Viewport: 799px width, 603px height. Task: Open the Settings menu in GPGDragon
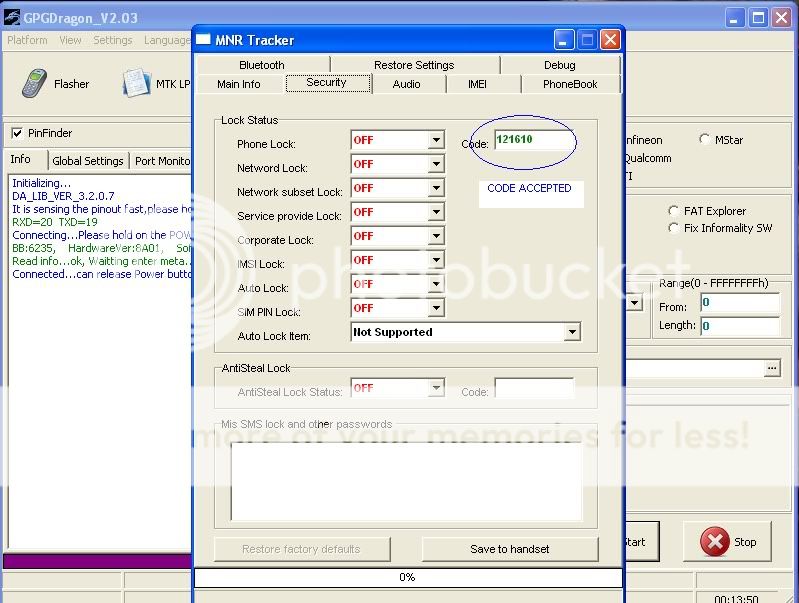pyautogui.click(x=113, y=40)
